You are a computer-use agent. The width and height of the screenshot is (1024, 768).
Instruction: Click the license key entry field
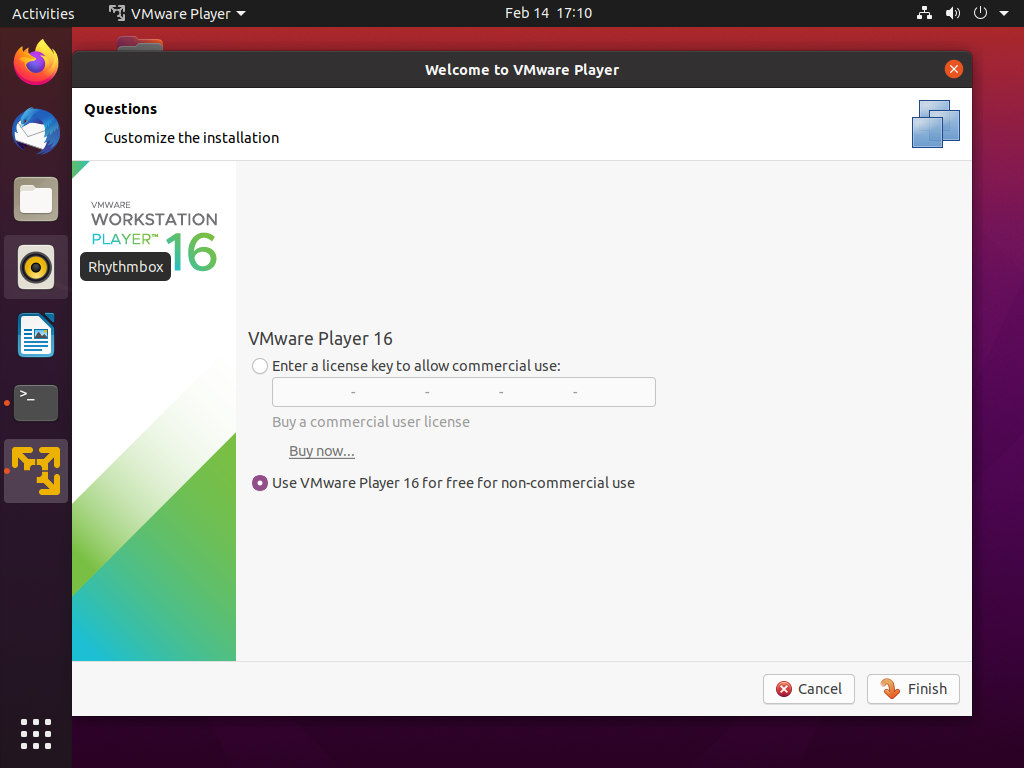pos(464,392)
